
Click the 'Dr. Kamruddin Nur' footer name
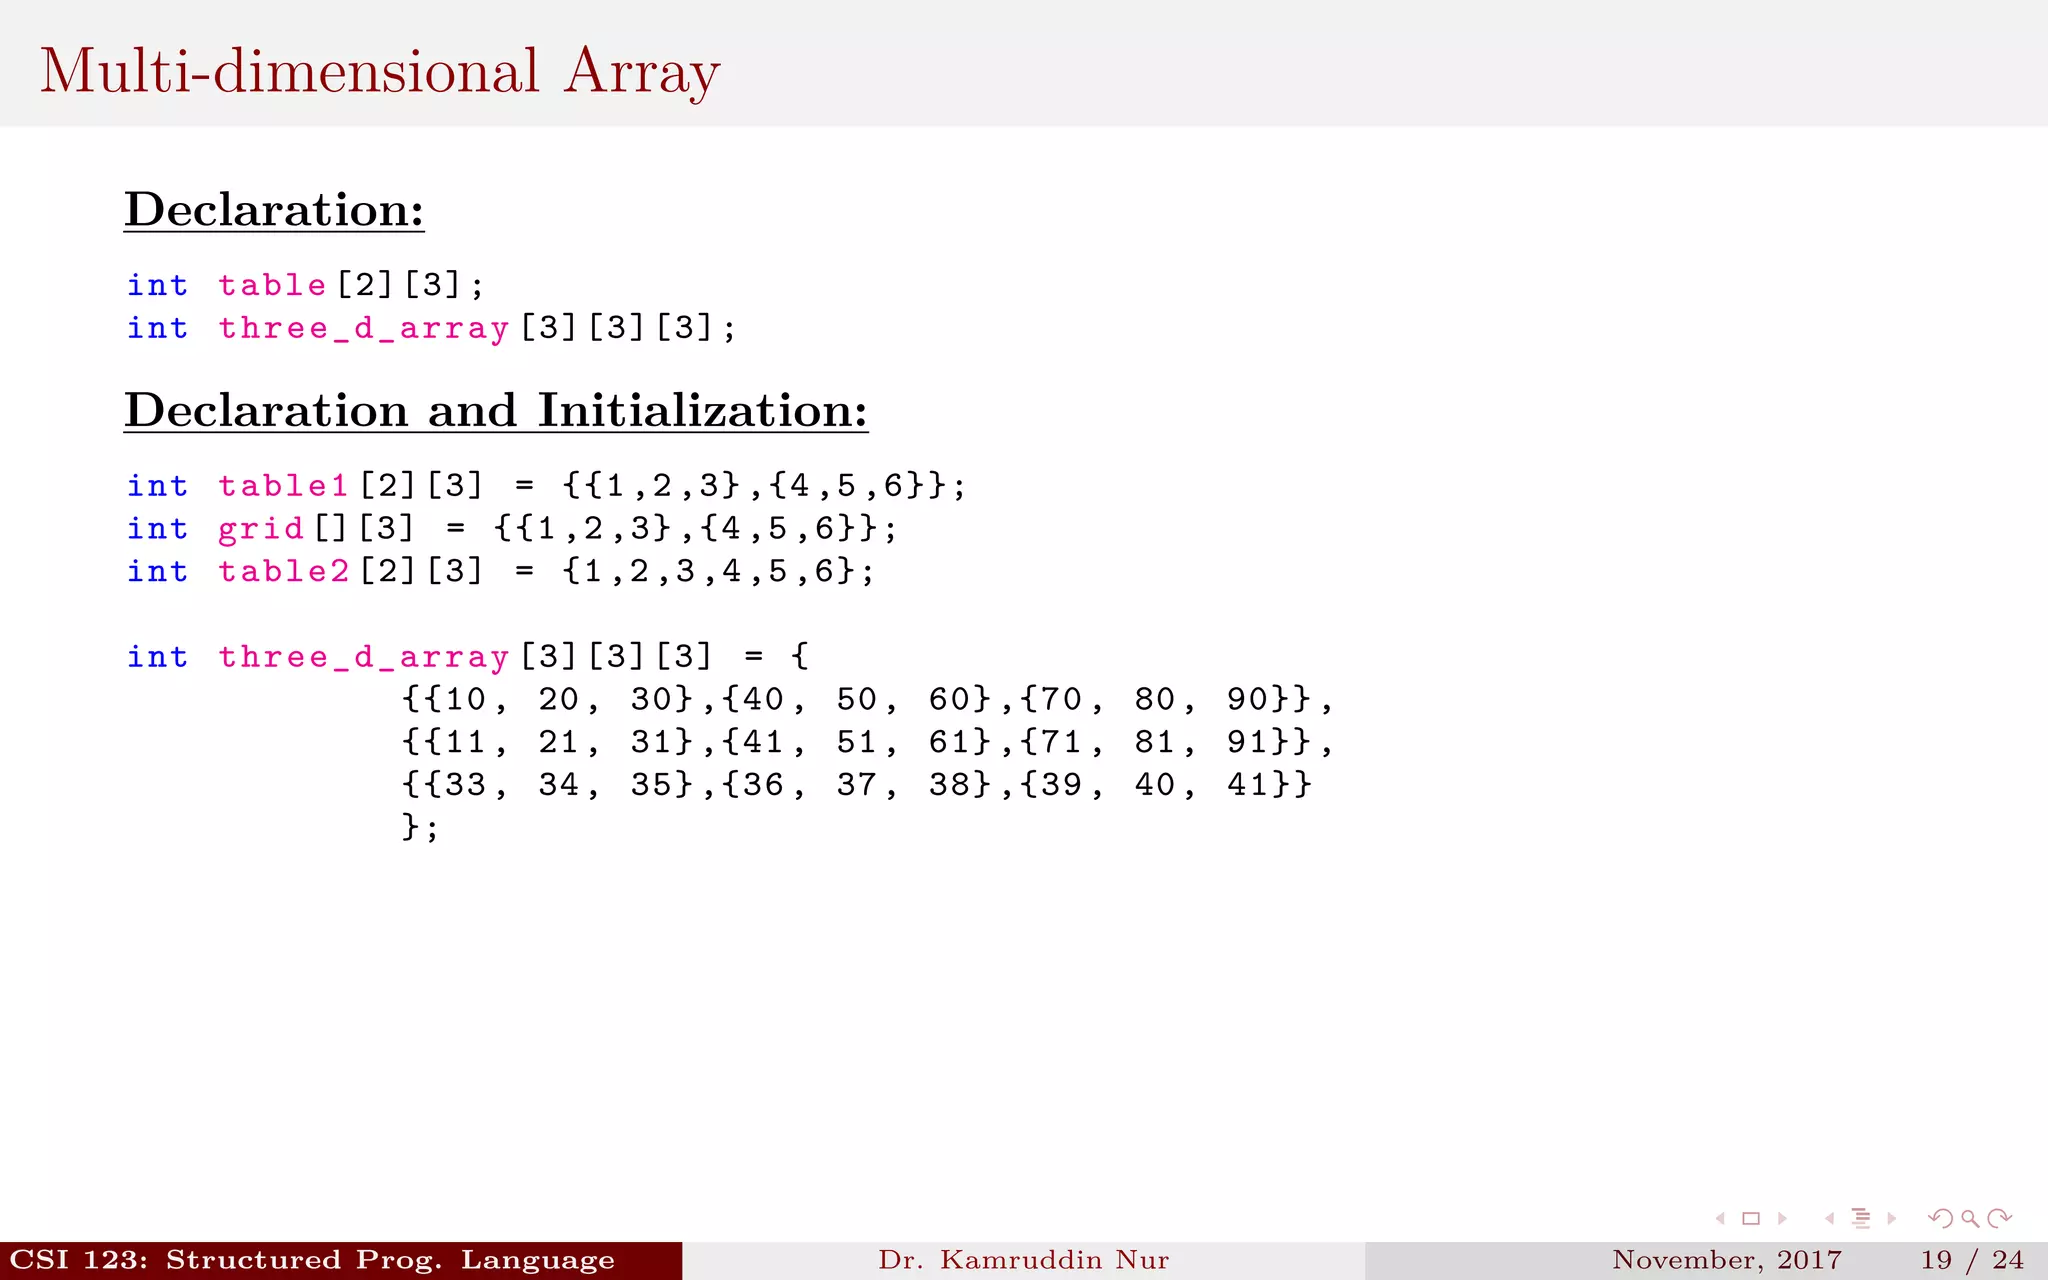(1024, 1260)
